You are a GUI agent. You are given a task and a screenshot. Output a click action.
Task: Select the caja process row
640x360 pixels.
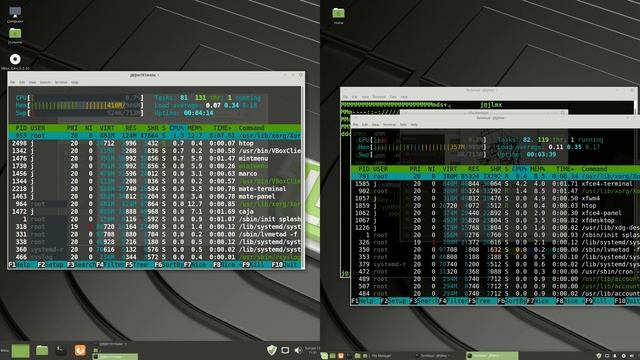click(x=155, y=211)
